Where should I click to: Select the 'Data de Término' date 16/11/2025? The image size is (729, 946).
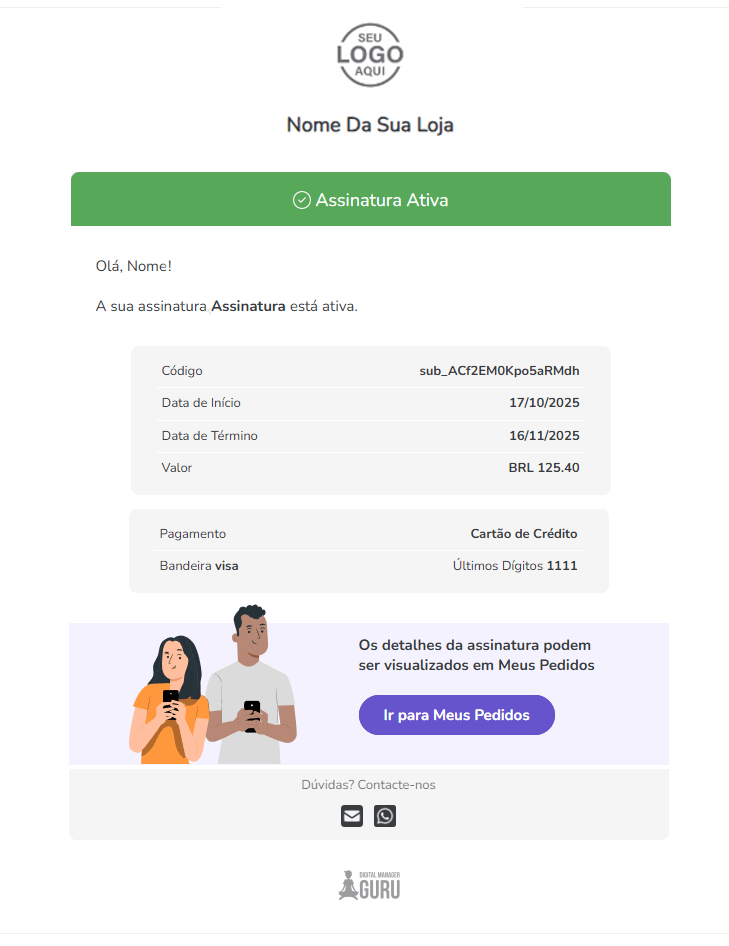544,436
